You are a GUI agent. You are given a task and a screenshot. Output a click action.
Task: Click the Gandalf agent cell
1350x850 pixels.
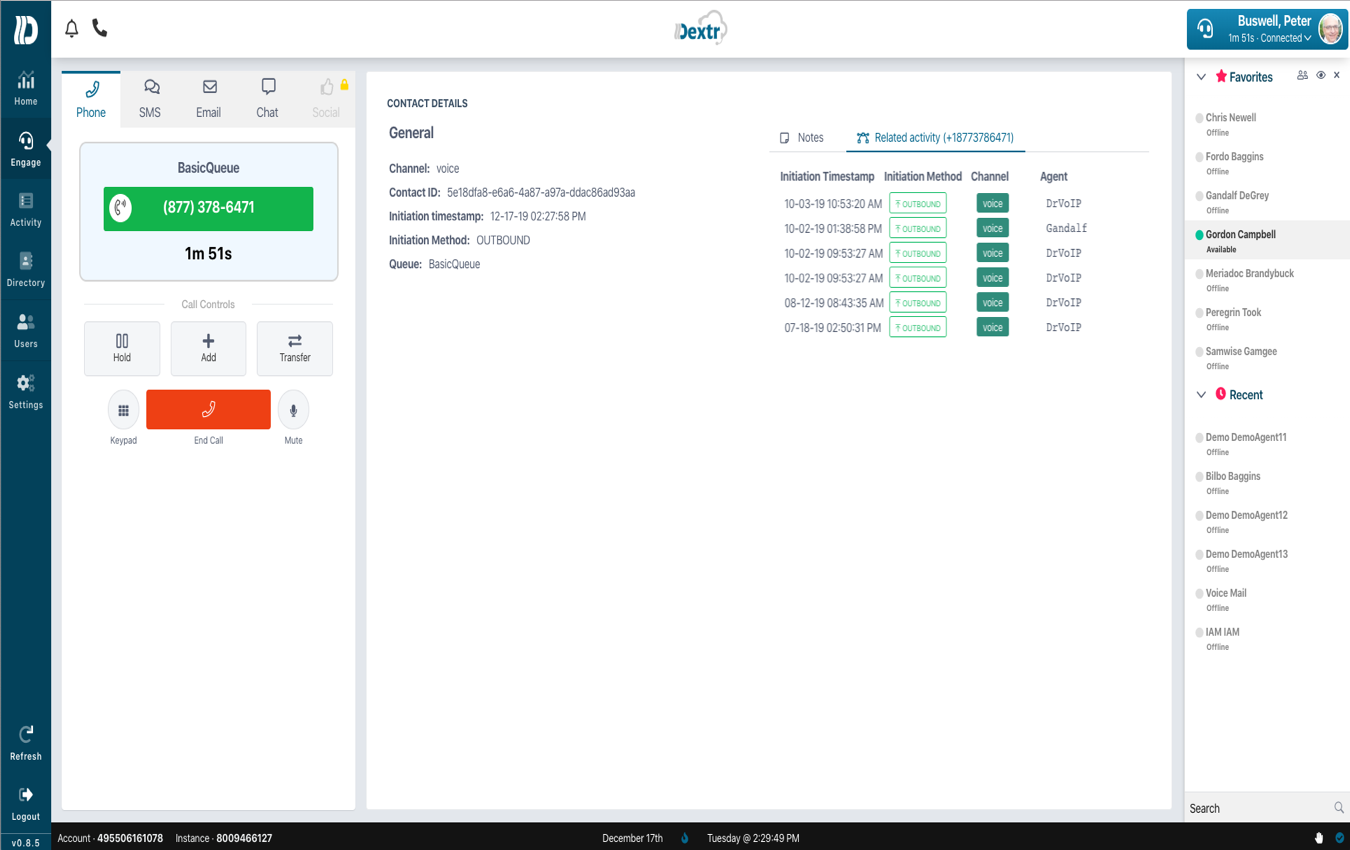click(x=1066, y=228)
